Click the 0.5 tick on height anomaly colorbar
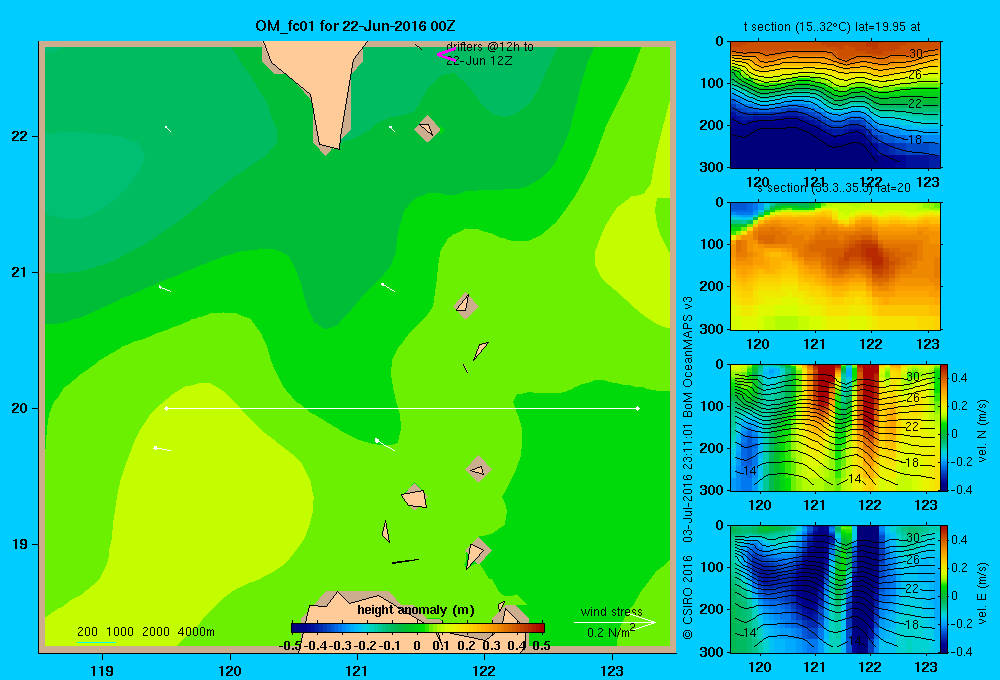This screenshot has width=1000, height=680. (541, 646)
